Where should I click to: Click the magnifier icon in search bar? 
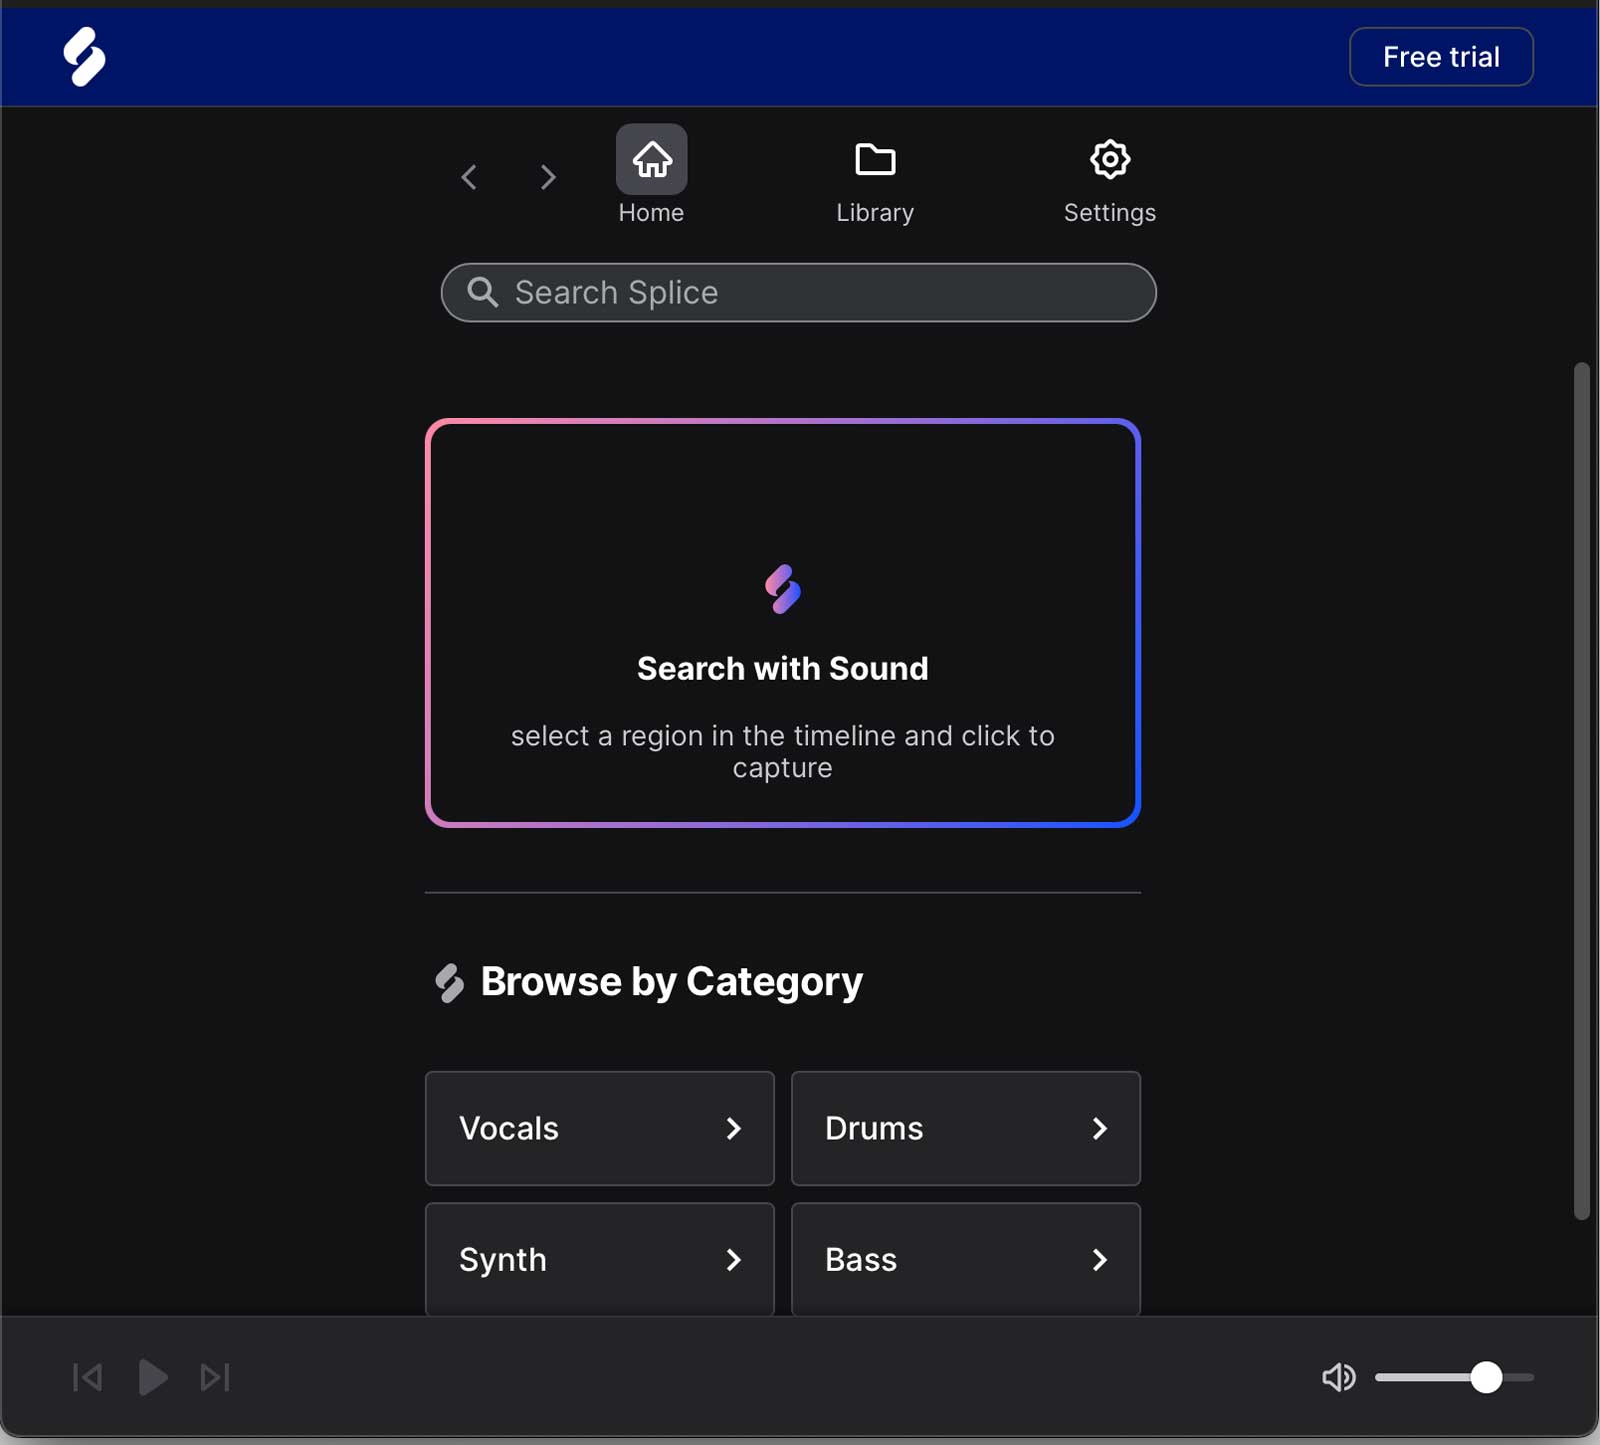(483, 292)
